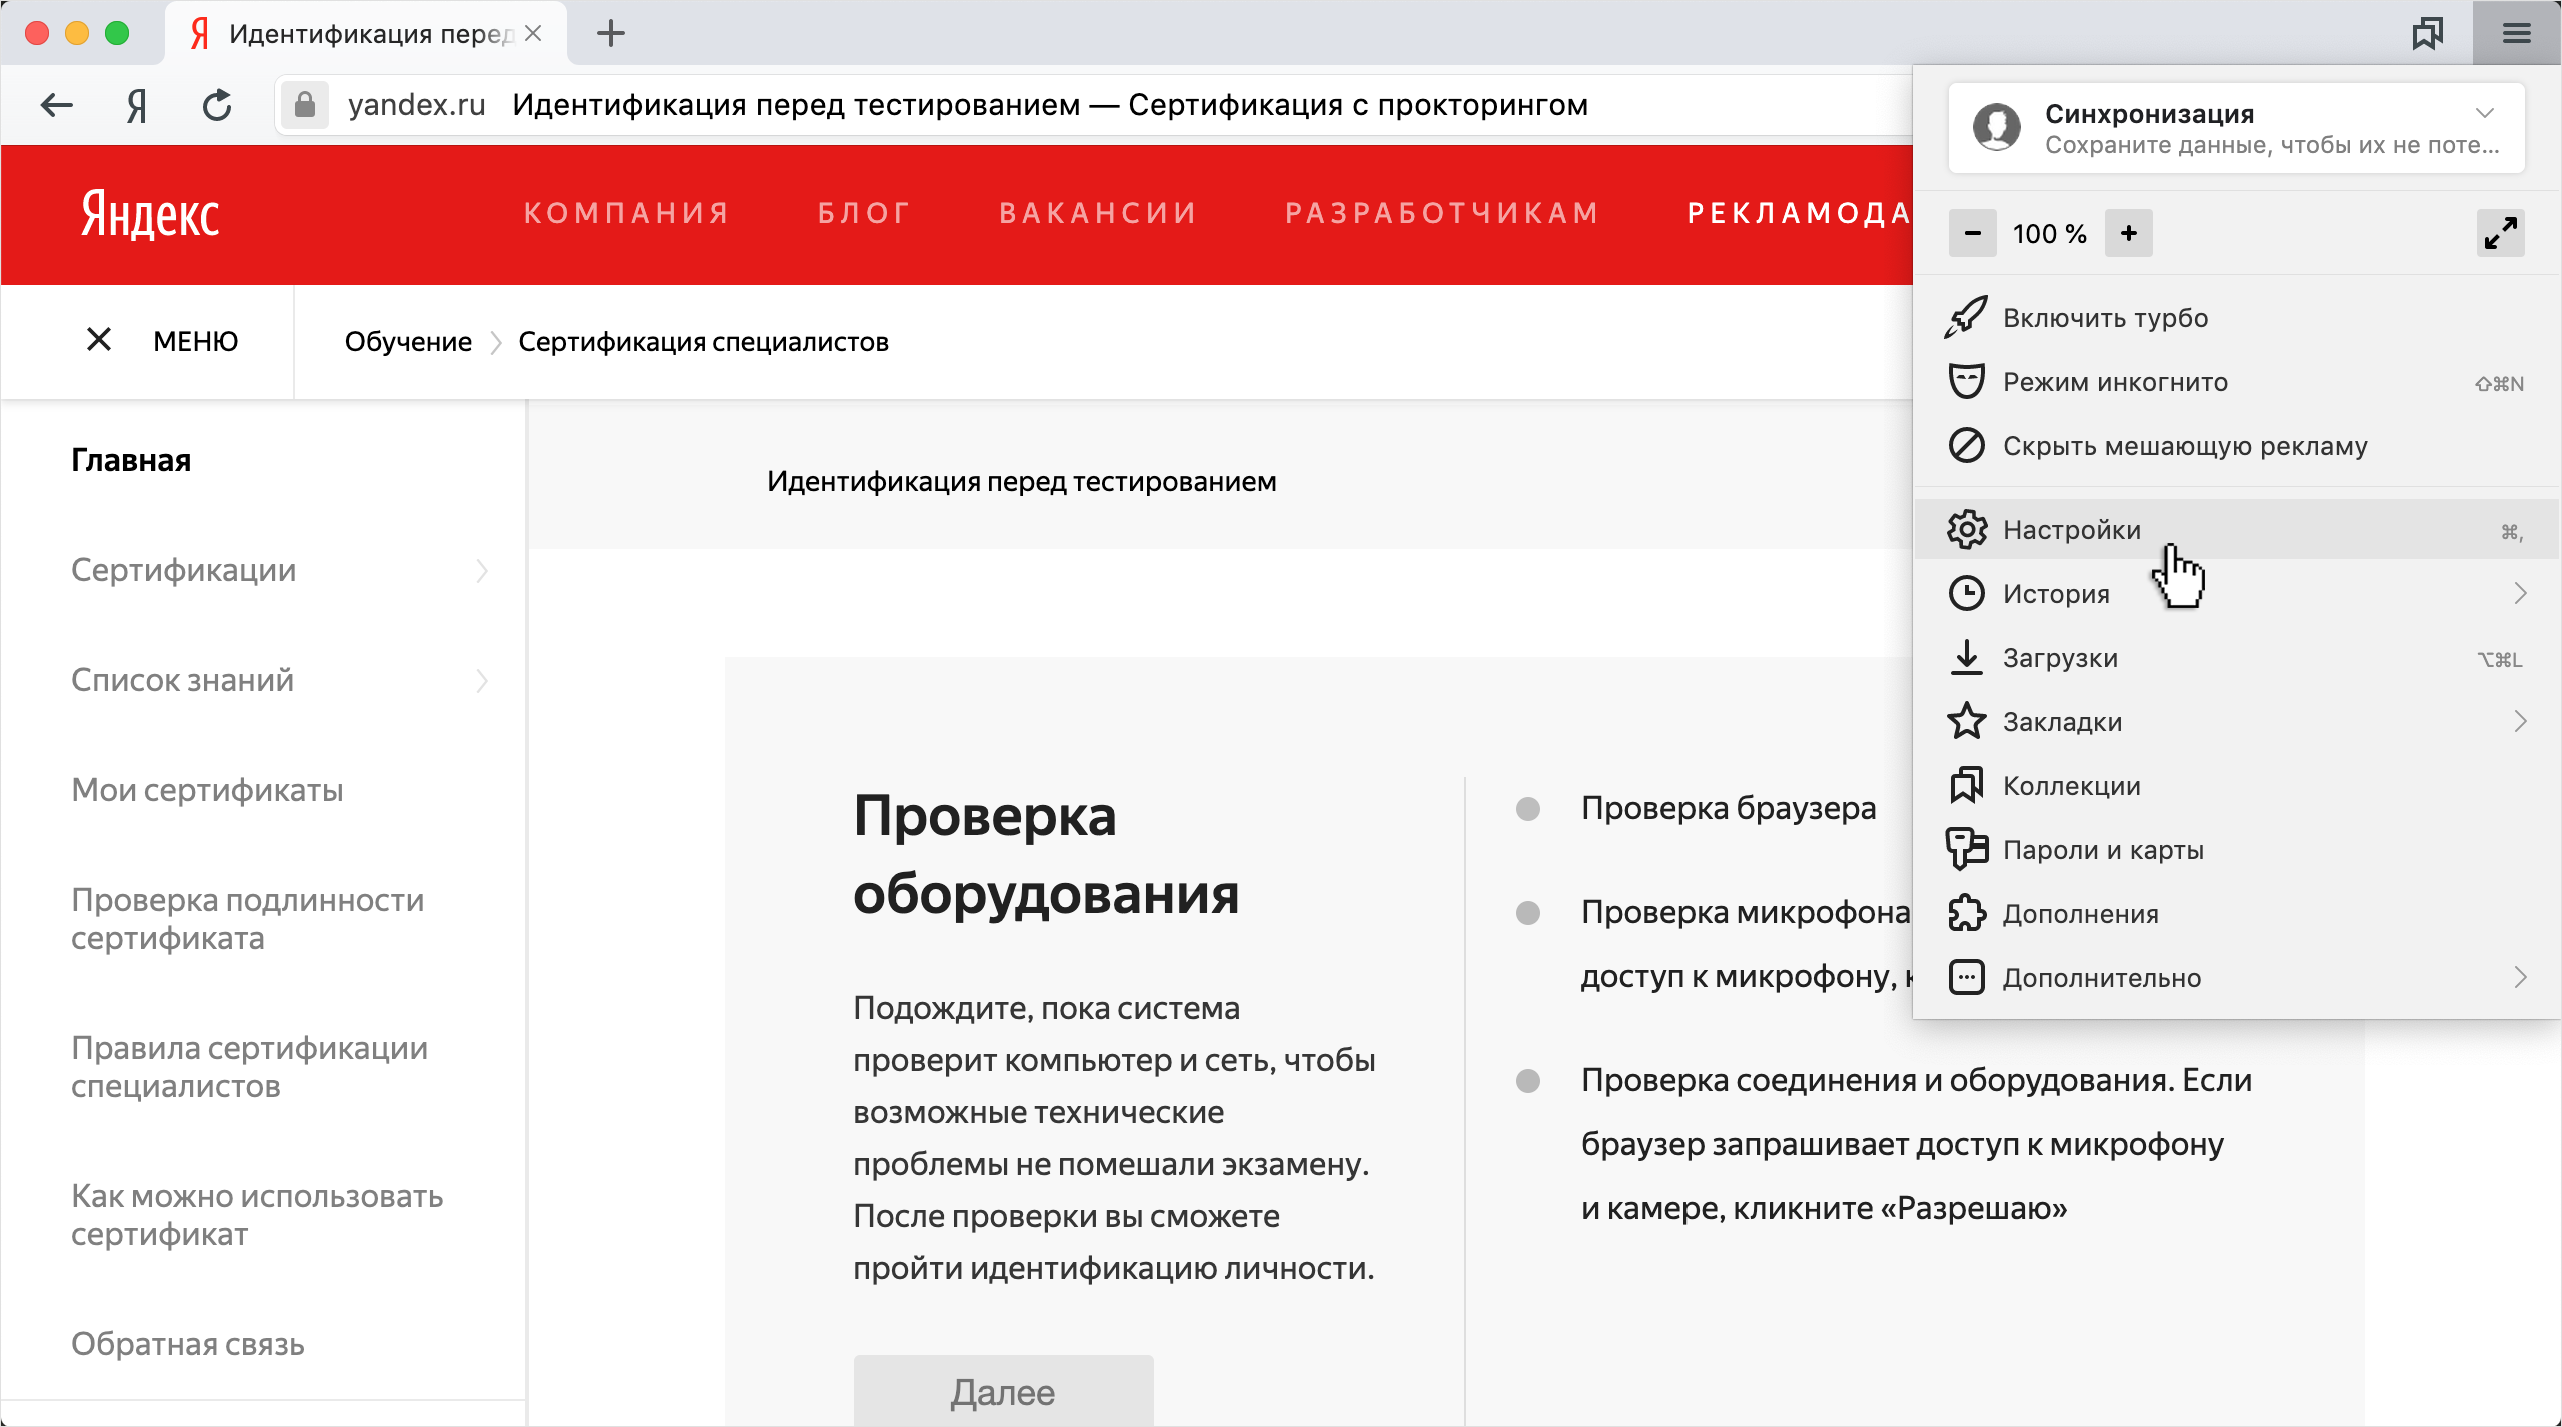Open a new tab with the plus icon

(610, 33)
